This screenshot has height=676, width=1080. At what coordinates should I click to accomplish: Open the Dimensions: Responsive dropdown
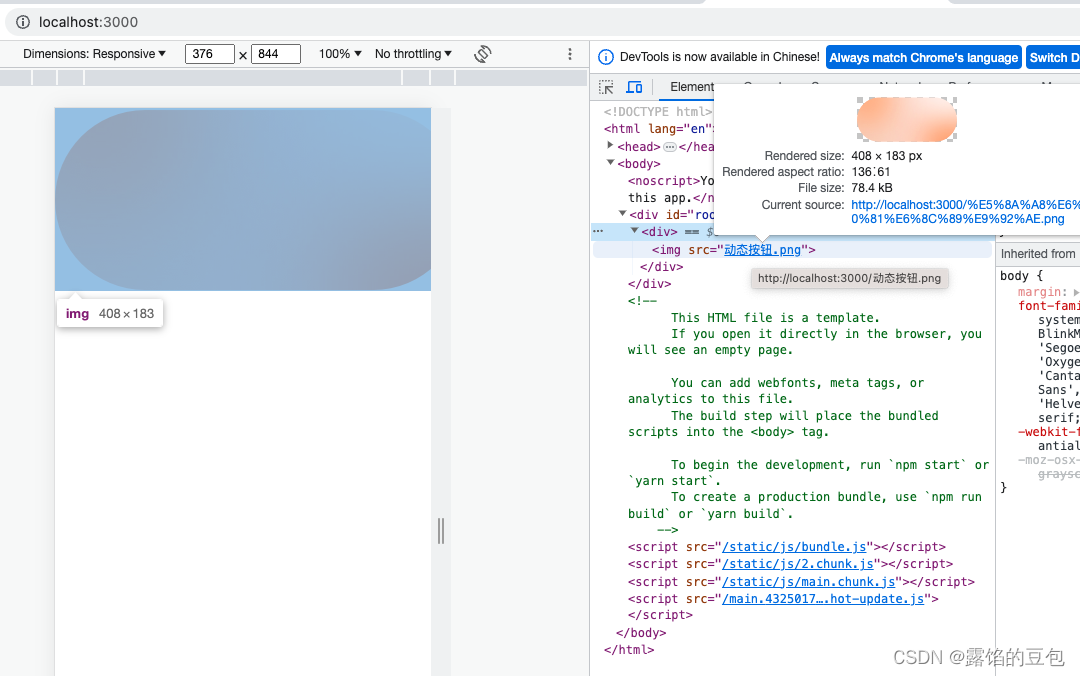click(94, 54)
